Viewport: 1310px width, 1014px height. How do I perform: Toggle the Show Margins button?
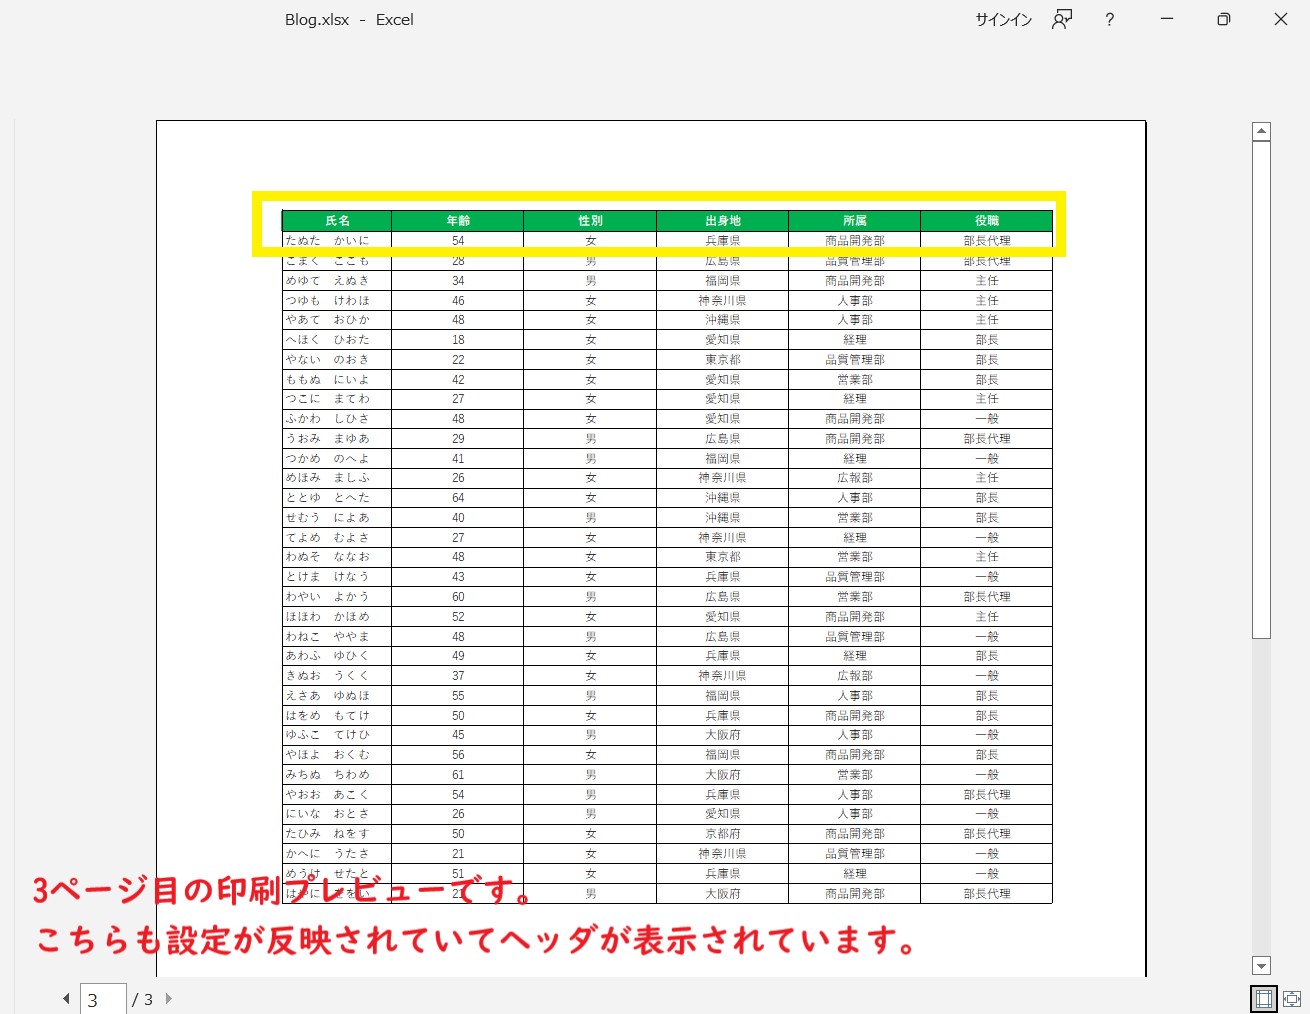[1264, 998]
